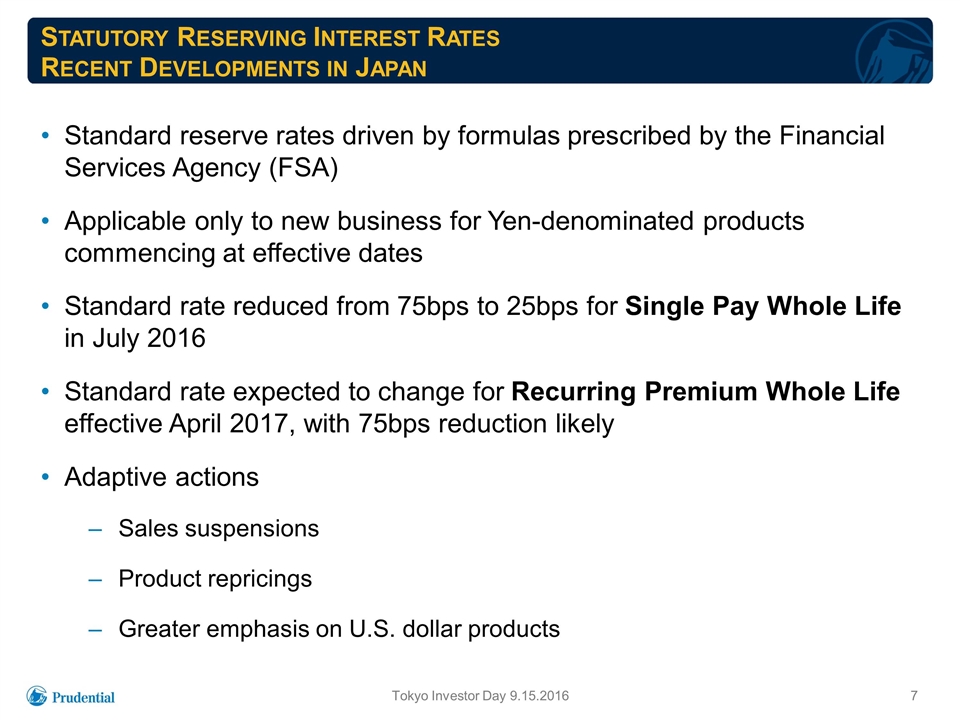Click 'Financial Services Agency (FSA)' text
The height and width of the screenshot is (720, 960).
(x=201, y=168)
